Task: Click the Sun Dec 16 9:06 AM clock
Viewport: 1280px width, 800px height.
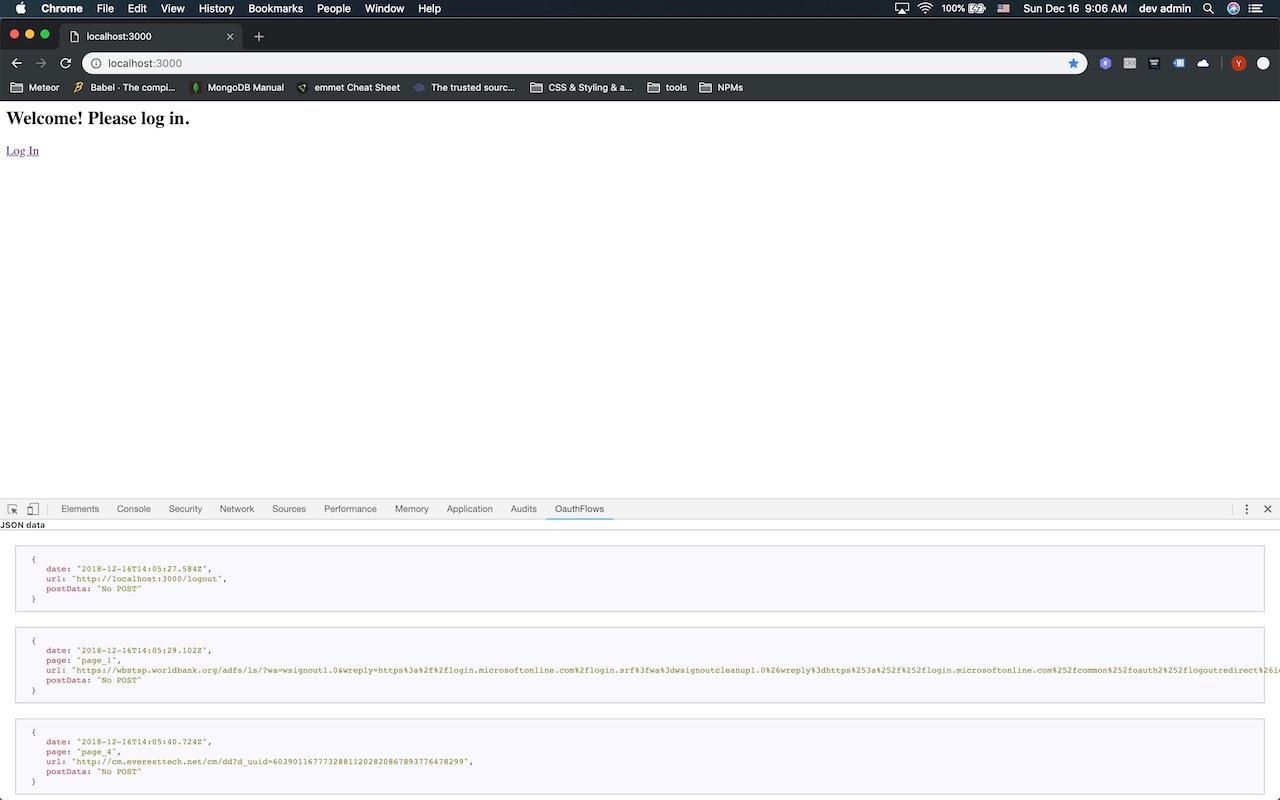Action: click(1075, 8)
